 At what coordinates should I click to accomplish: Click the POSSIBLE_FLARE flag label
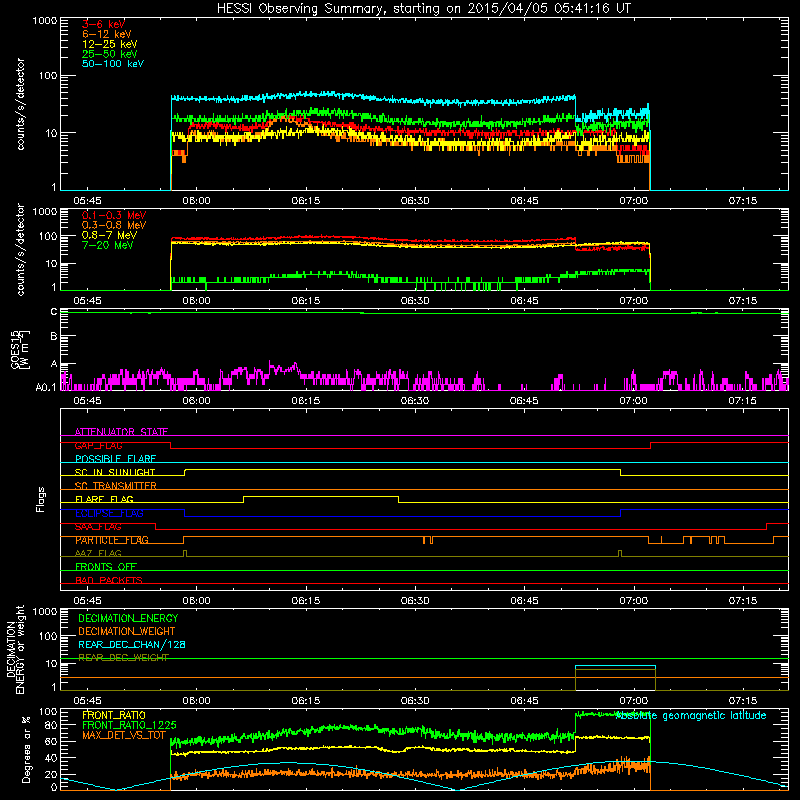click(x=115, y=459)
